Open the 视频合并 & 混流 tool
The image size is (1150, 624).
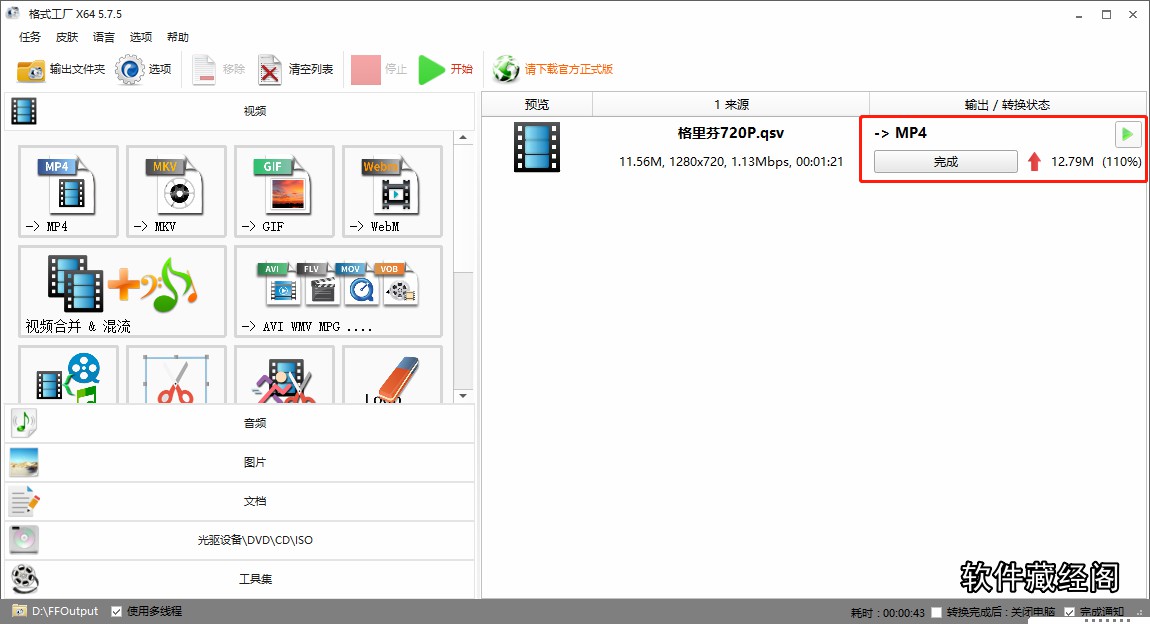(120, 290)
